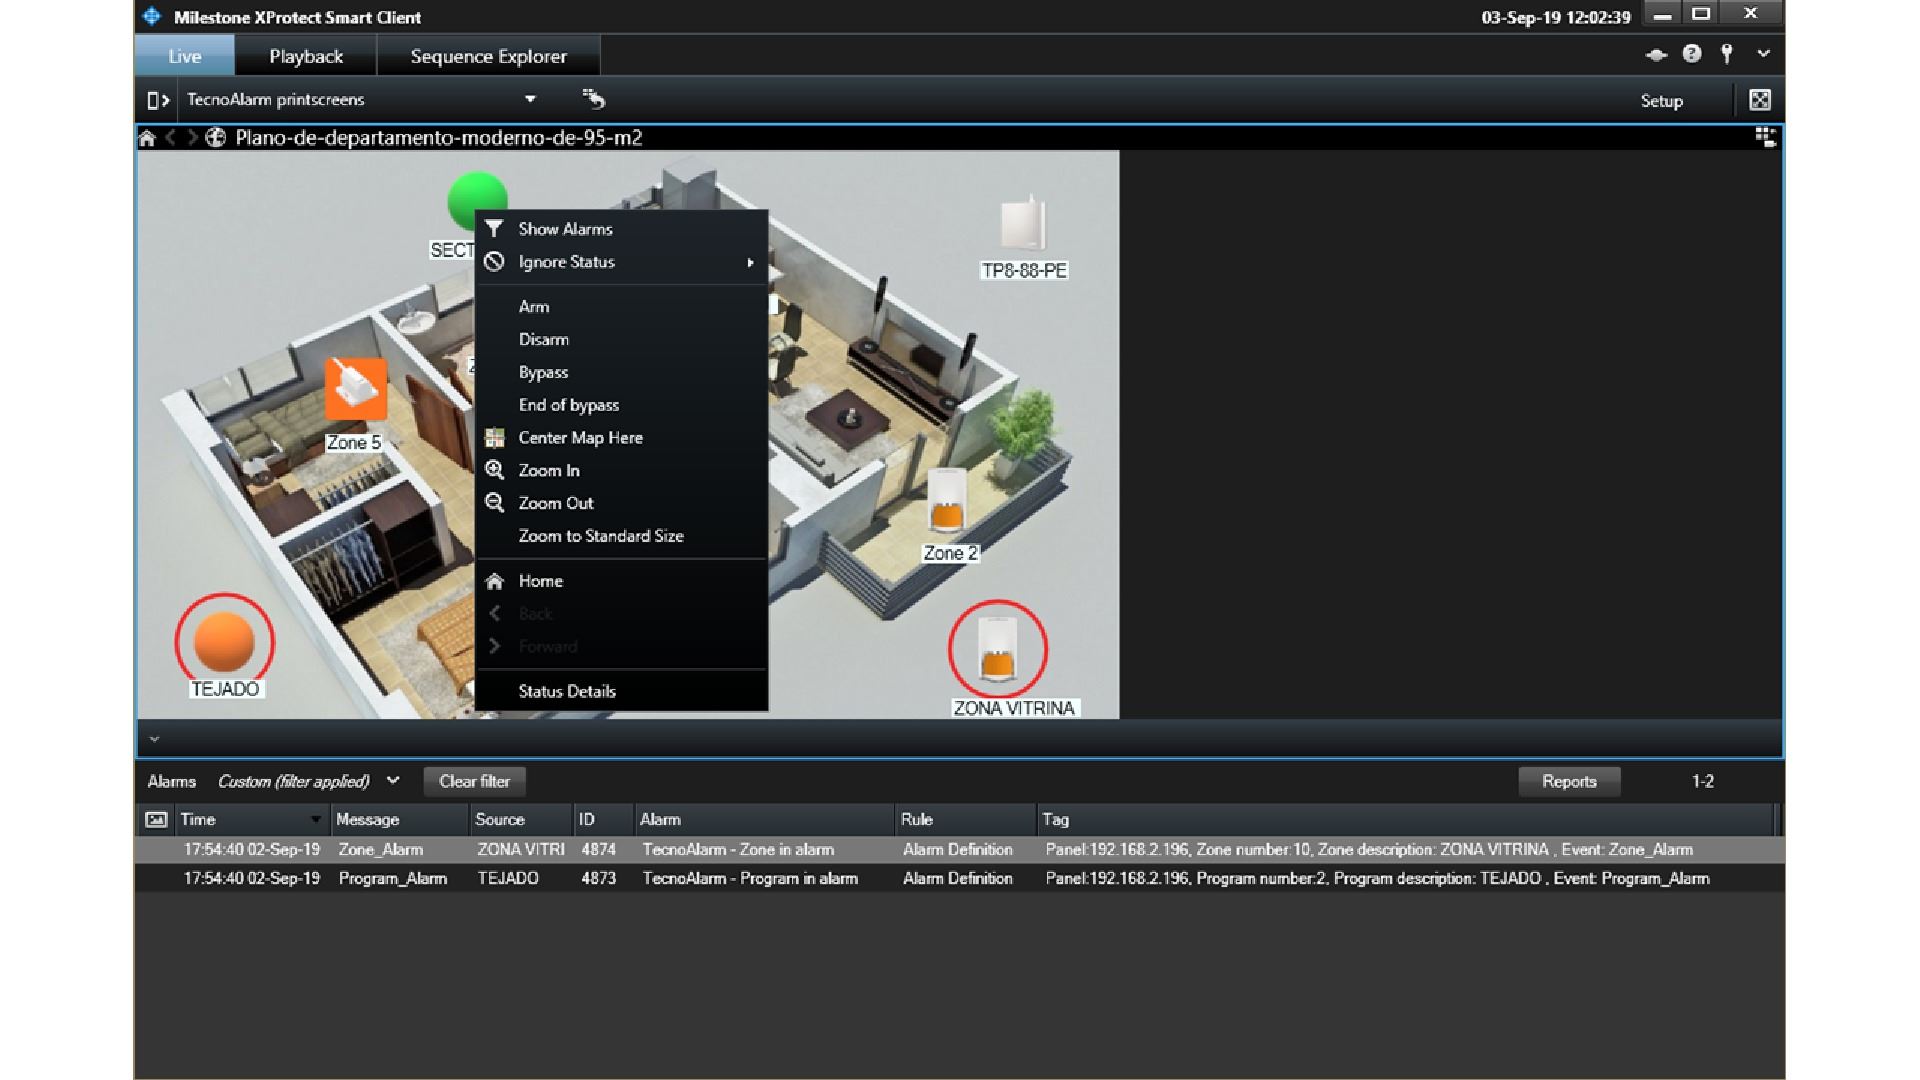The image size is (1920, 1080).
Task: Click the 1-2 alarm count text
Action: (1703, 781)
